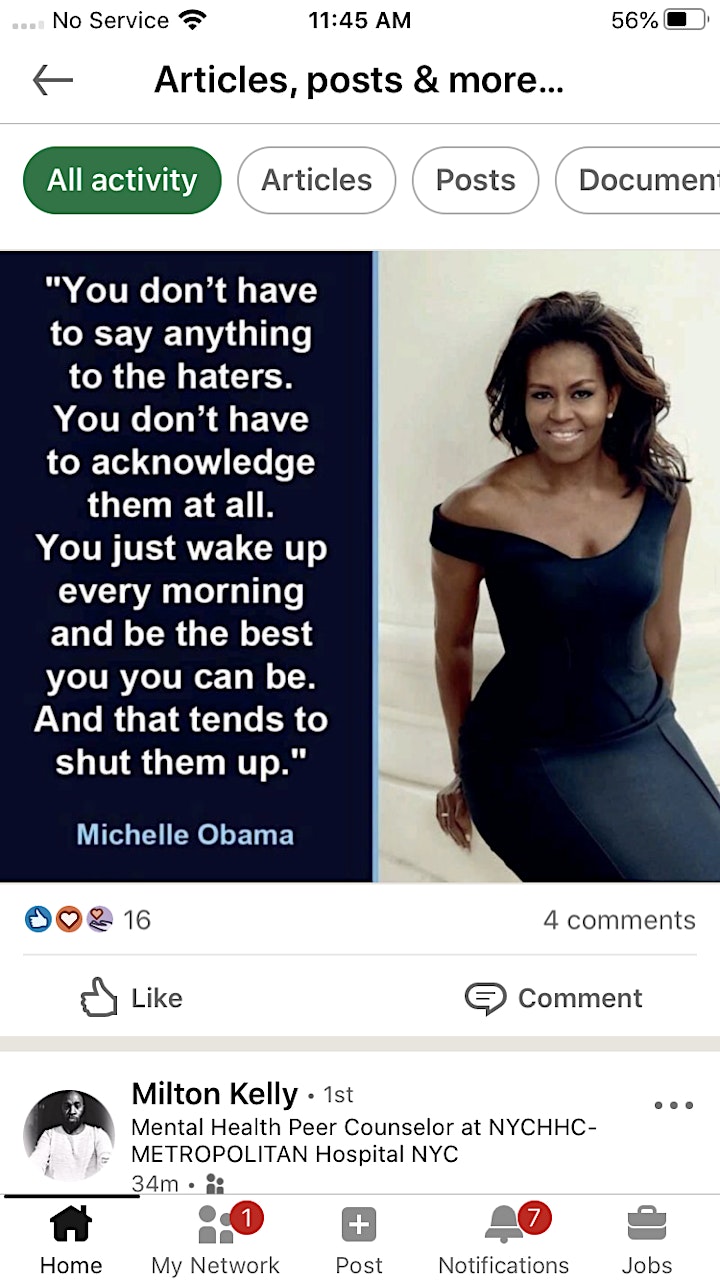Open the Jobs briefcase icon
Screen dimensions: 720x1281
pos(647,1224)
